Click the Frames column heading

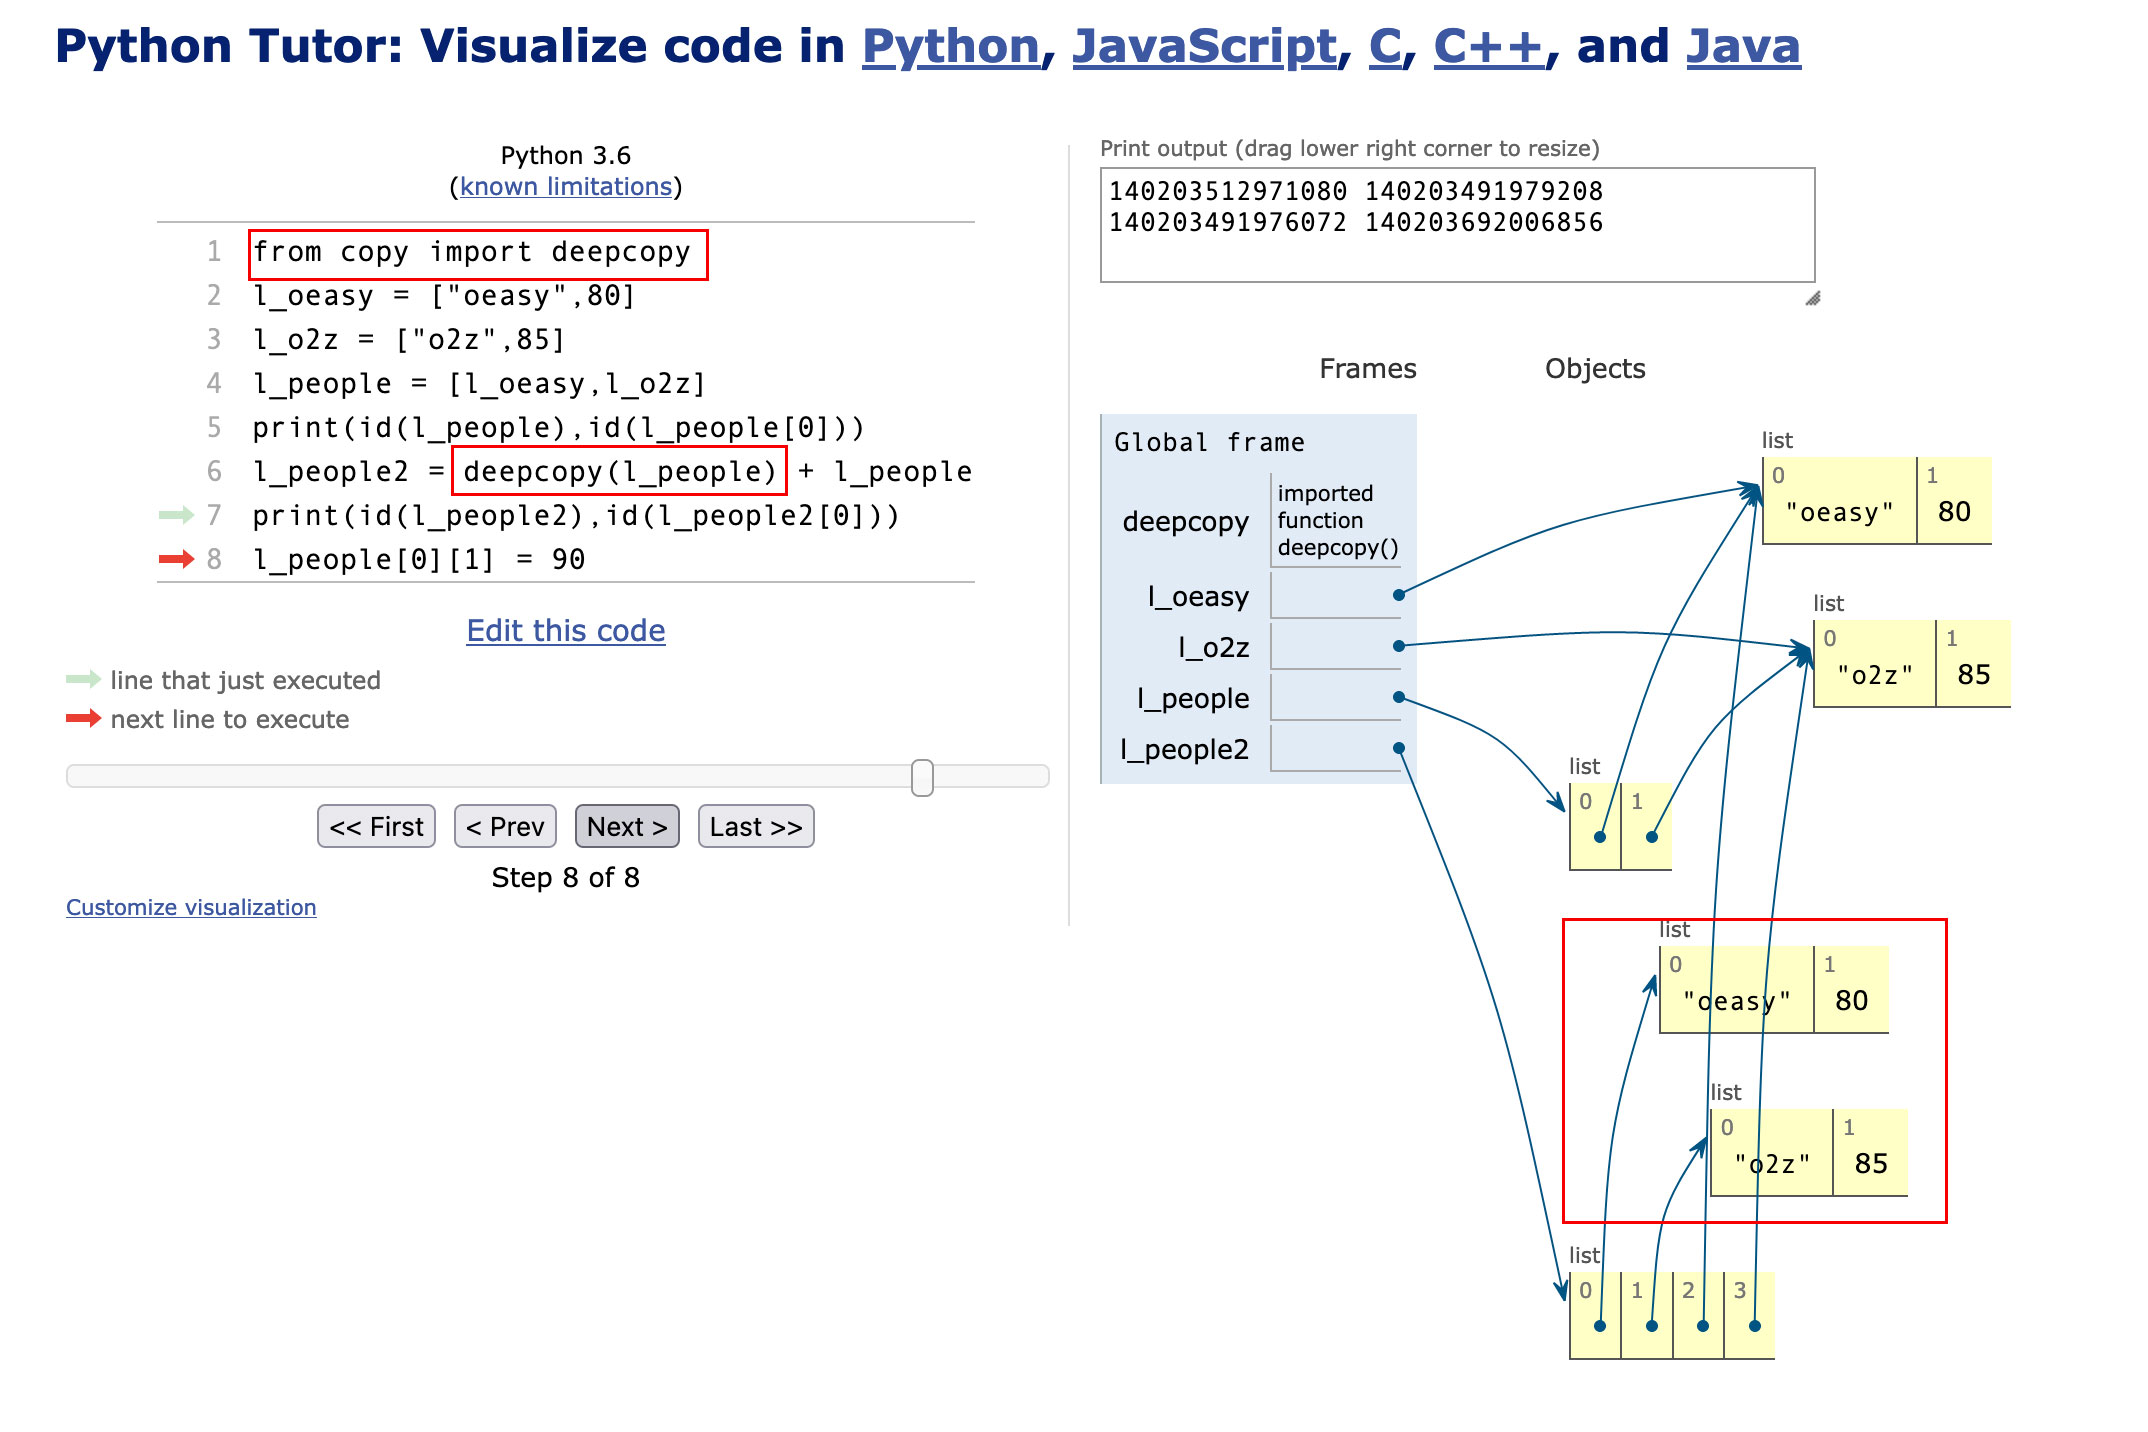(x=1367, y=369)
